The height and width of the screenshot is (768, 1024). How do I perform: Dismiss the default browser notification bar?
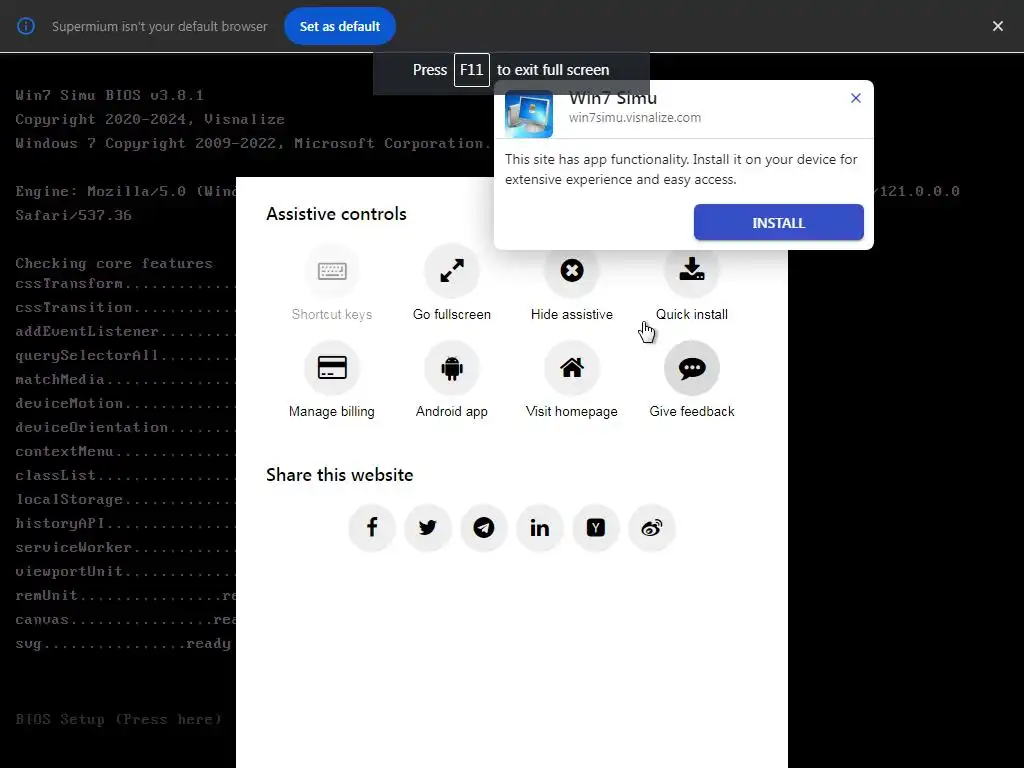997,26
